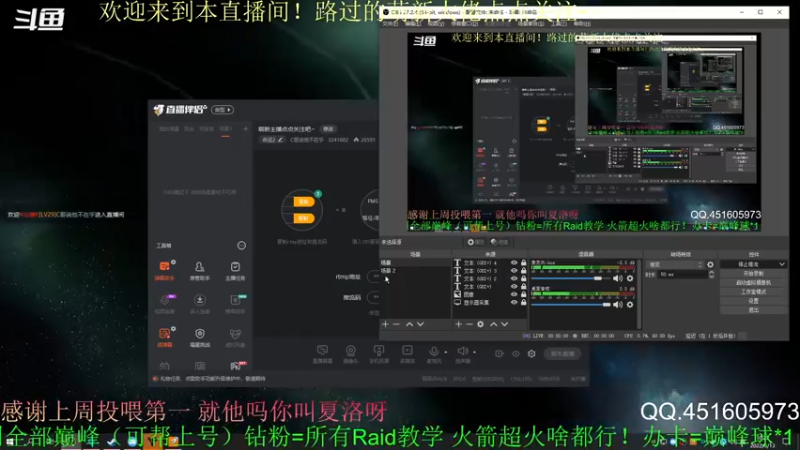The image size is (800, 450).
Task: Click the Start Virtual Camera button in OBS
Action: click(x=753, y=283)
